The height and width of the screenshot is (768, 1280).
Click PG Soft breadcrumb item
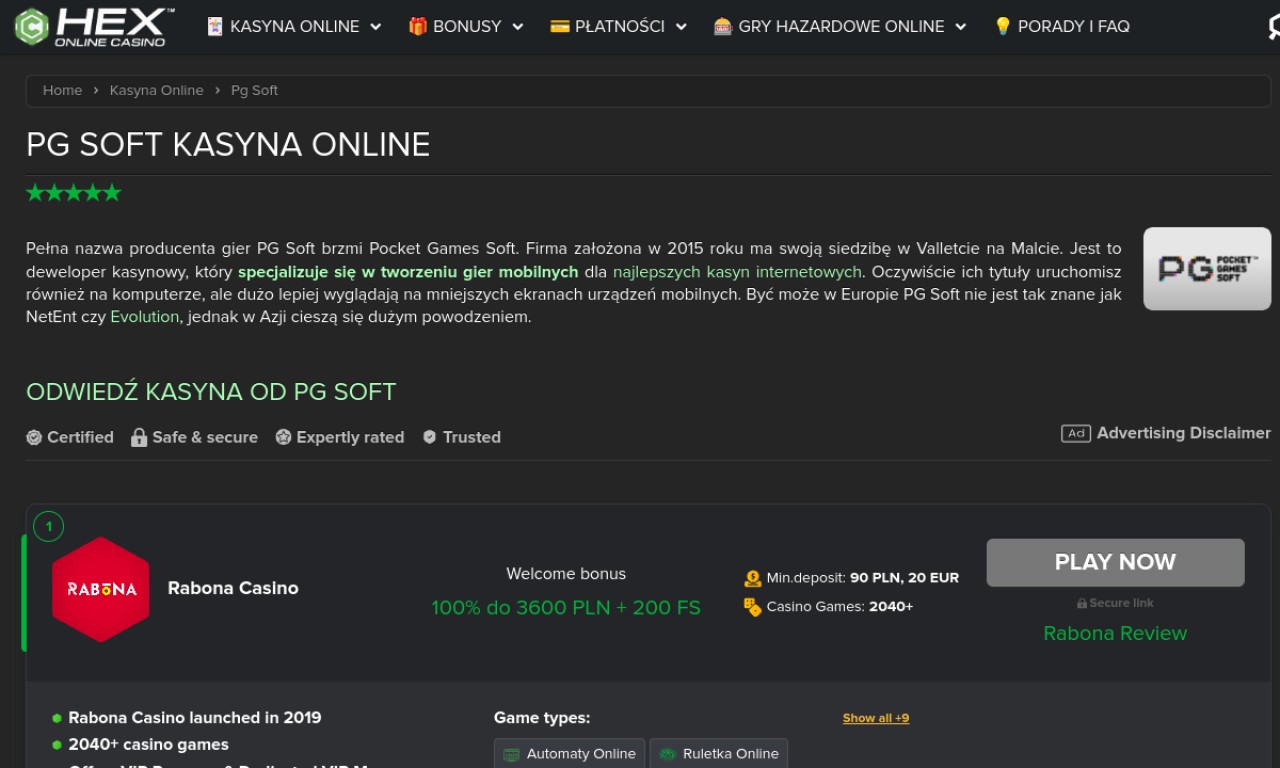[254, 90]
